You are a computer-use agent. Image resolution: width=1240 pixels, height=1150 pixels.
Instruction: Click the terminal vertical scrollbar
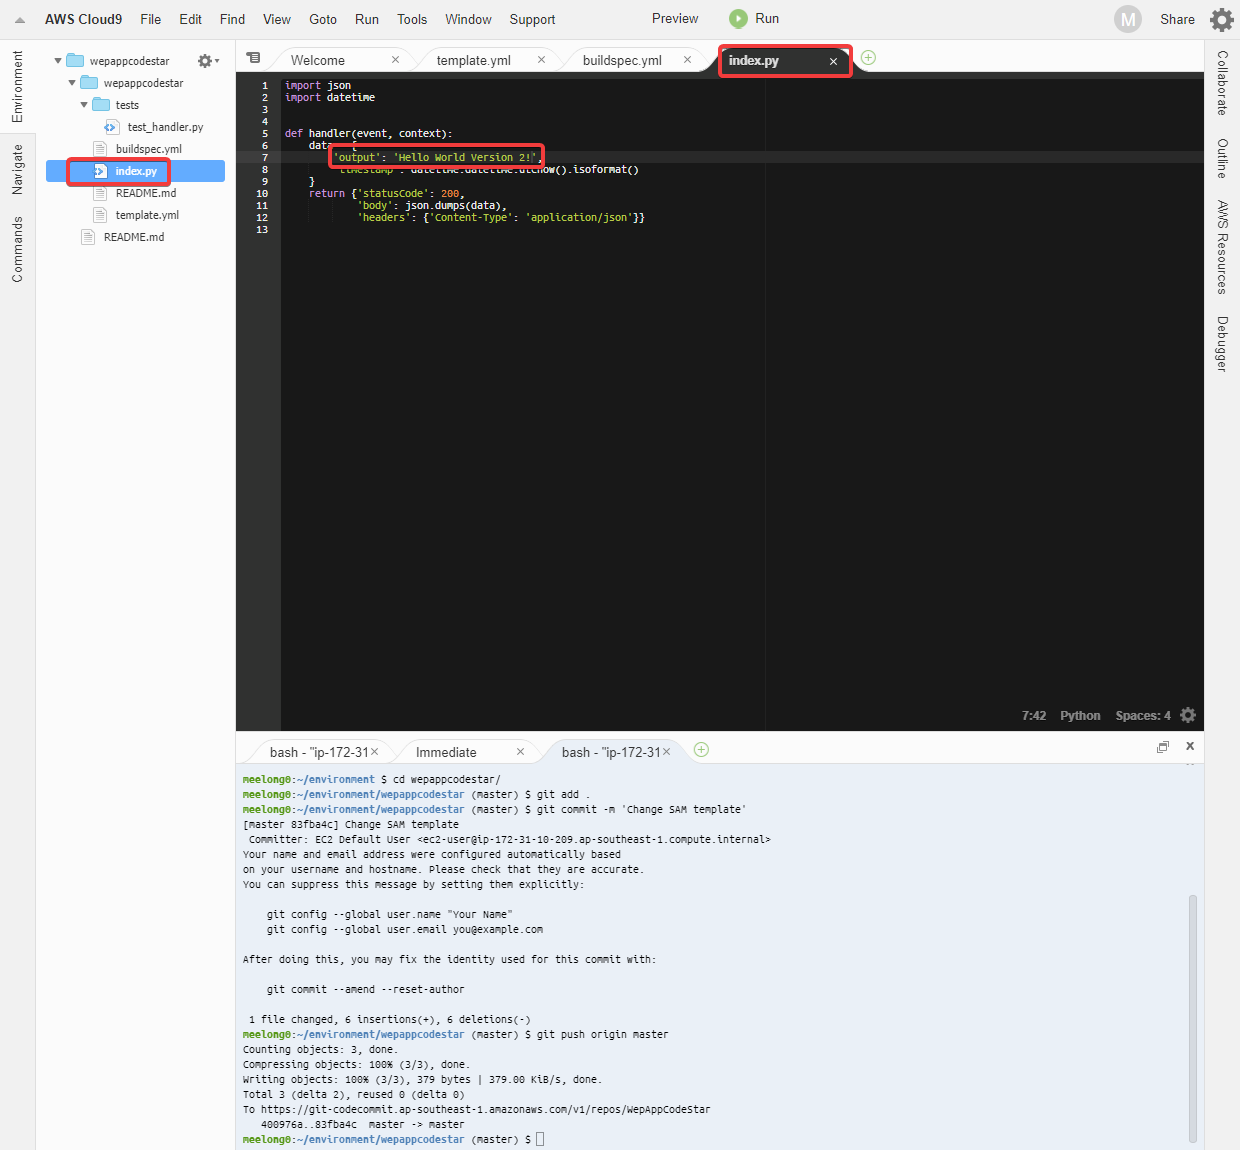[1192, 1018]
